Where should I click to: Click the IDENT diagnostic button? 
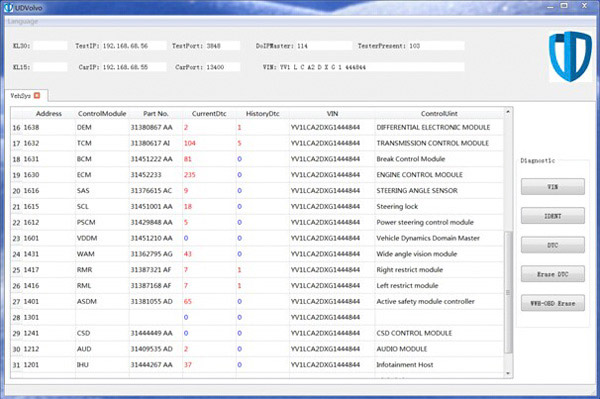click(553, 216)
